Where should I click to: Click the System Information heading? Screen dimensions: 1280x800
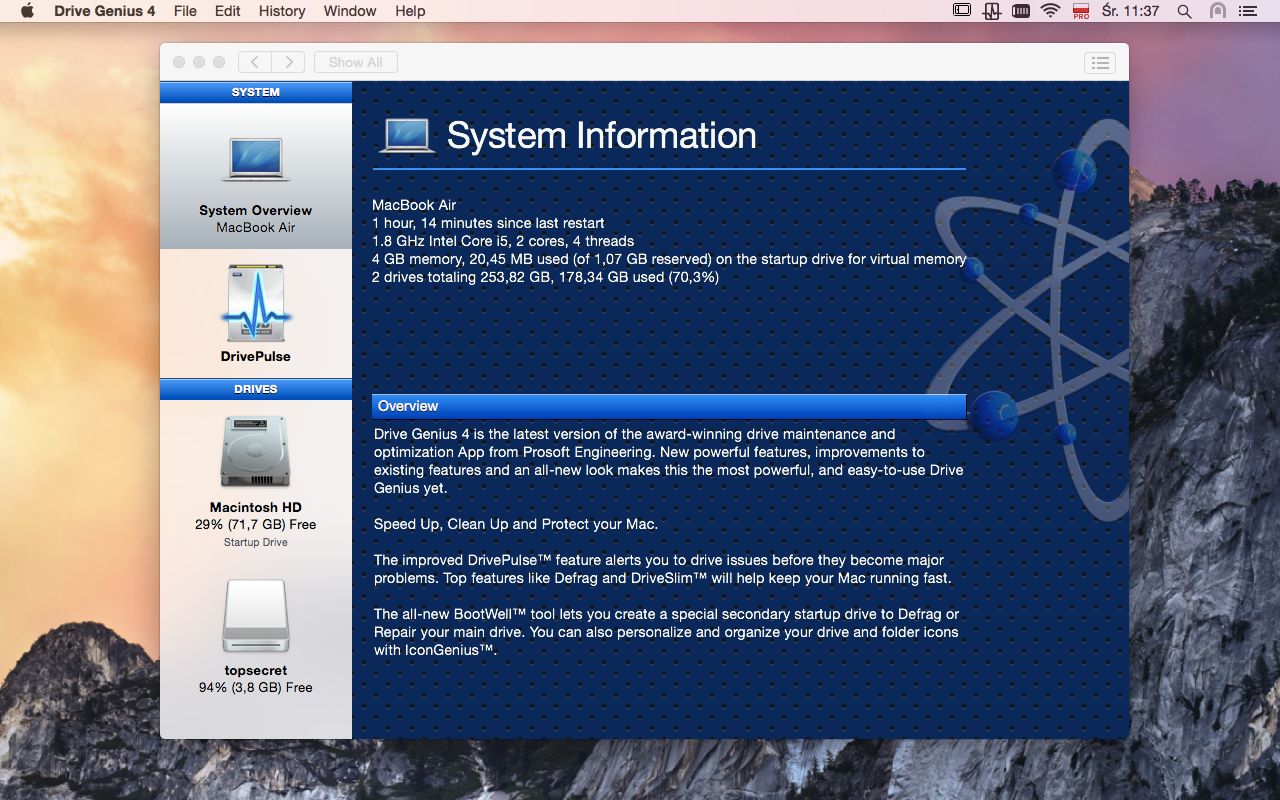tap(601, 136)
